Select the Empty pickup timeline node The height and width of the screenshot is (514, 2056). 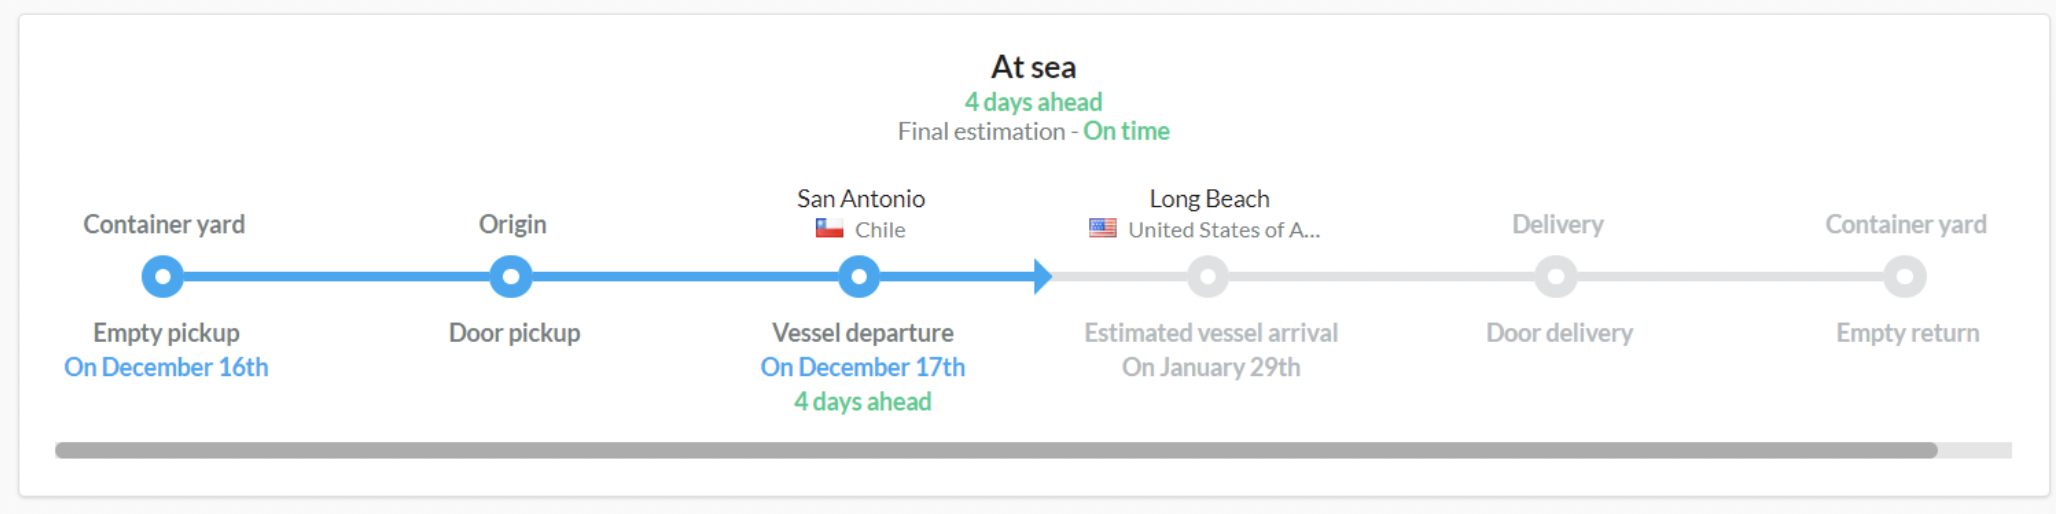[x=163, y=277]
